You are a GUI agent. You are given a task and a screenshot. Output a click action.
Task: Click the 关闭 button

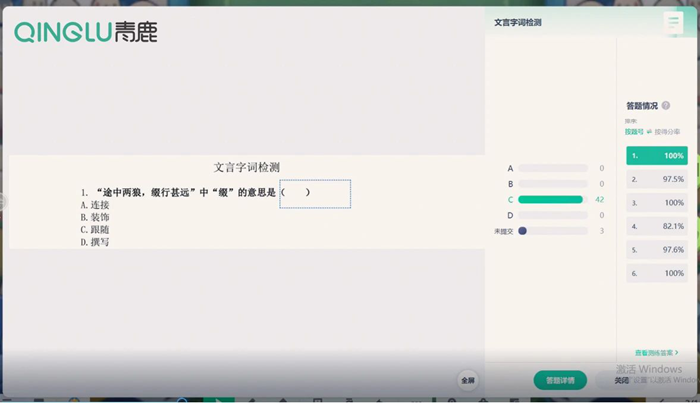[622, 380]
